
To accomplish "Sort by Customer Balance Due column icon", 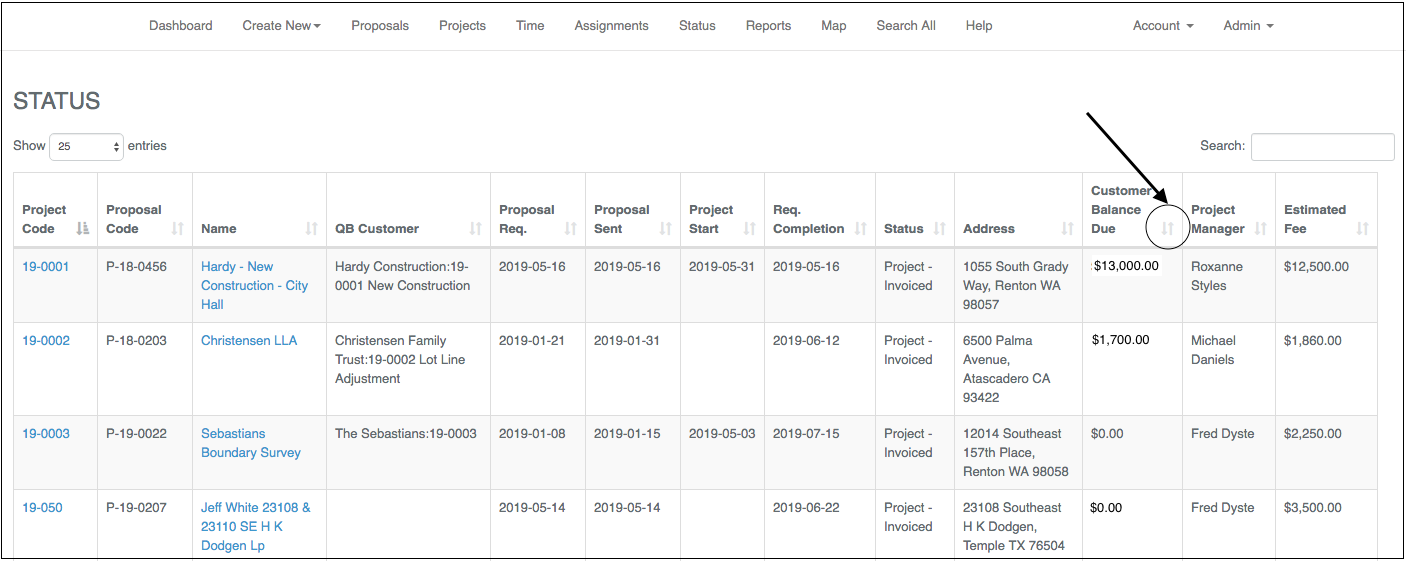I will [1168, 229].
